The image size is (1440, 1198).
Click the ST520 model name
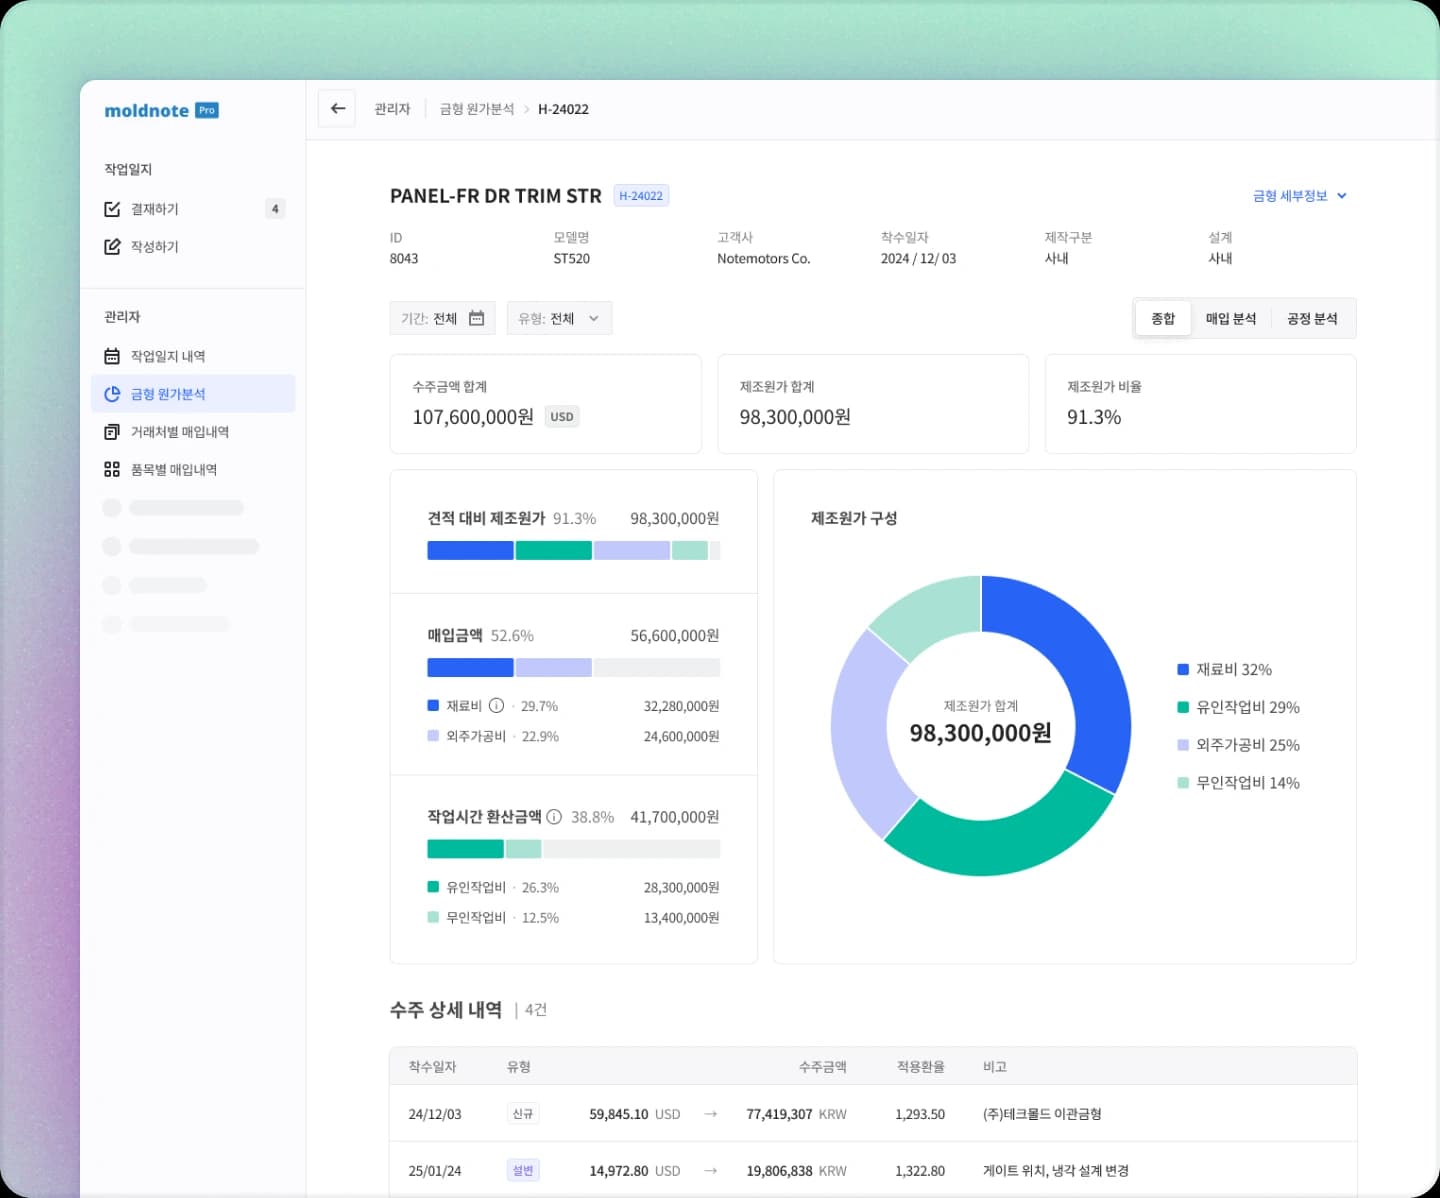tap(571, 258)
